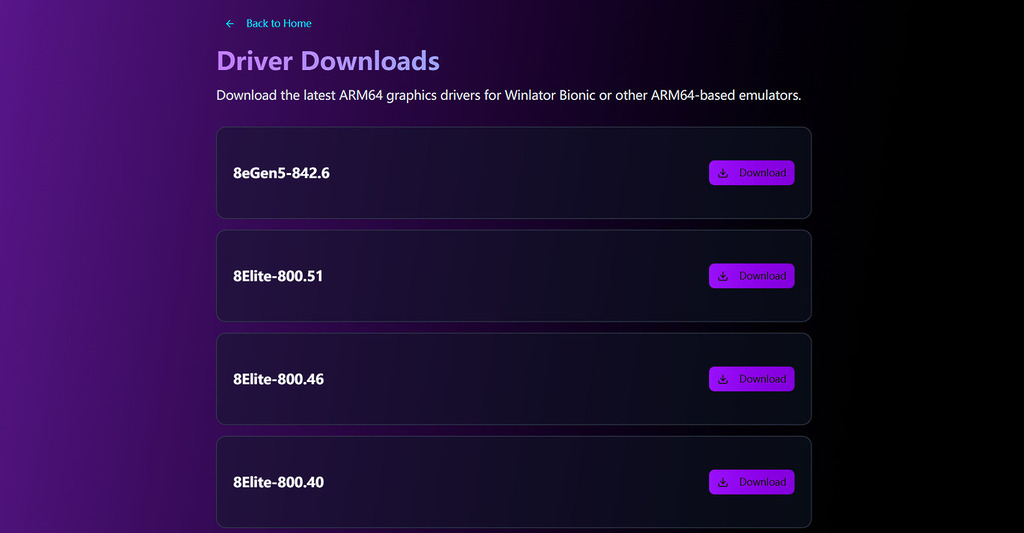1024x533 pixels.
Task: Click the download icon for 8Elite-800.51
Action: point(723,276)
